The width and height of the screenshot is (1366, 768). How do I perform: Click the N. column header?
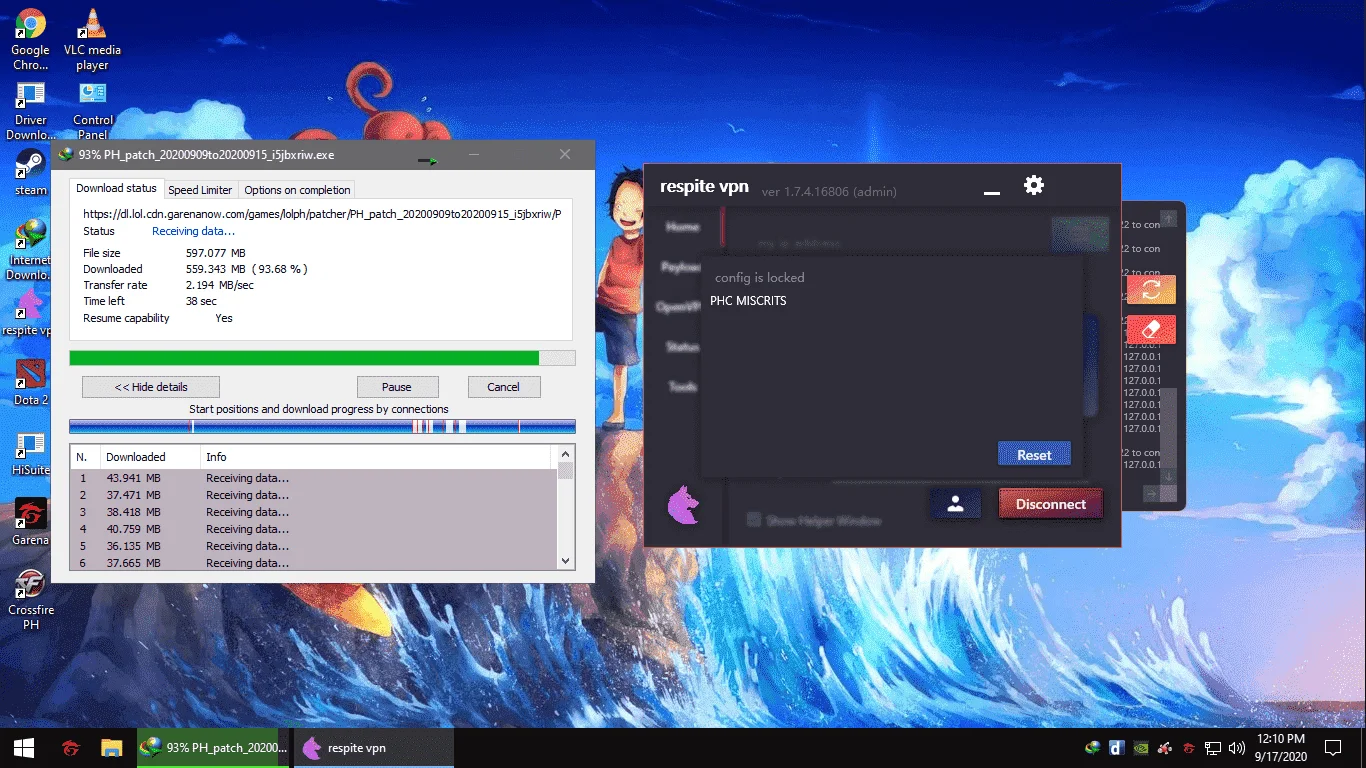[85, 457]
